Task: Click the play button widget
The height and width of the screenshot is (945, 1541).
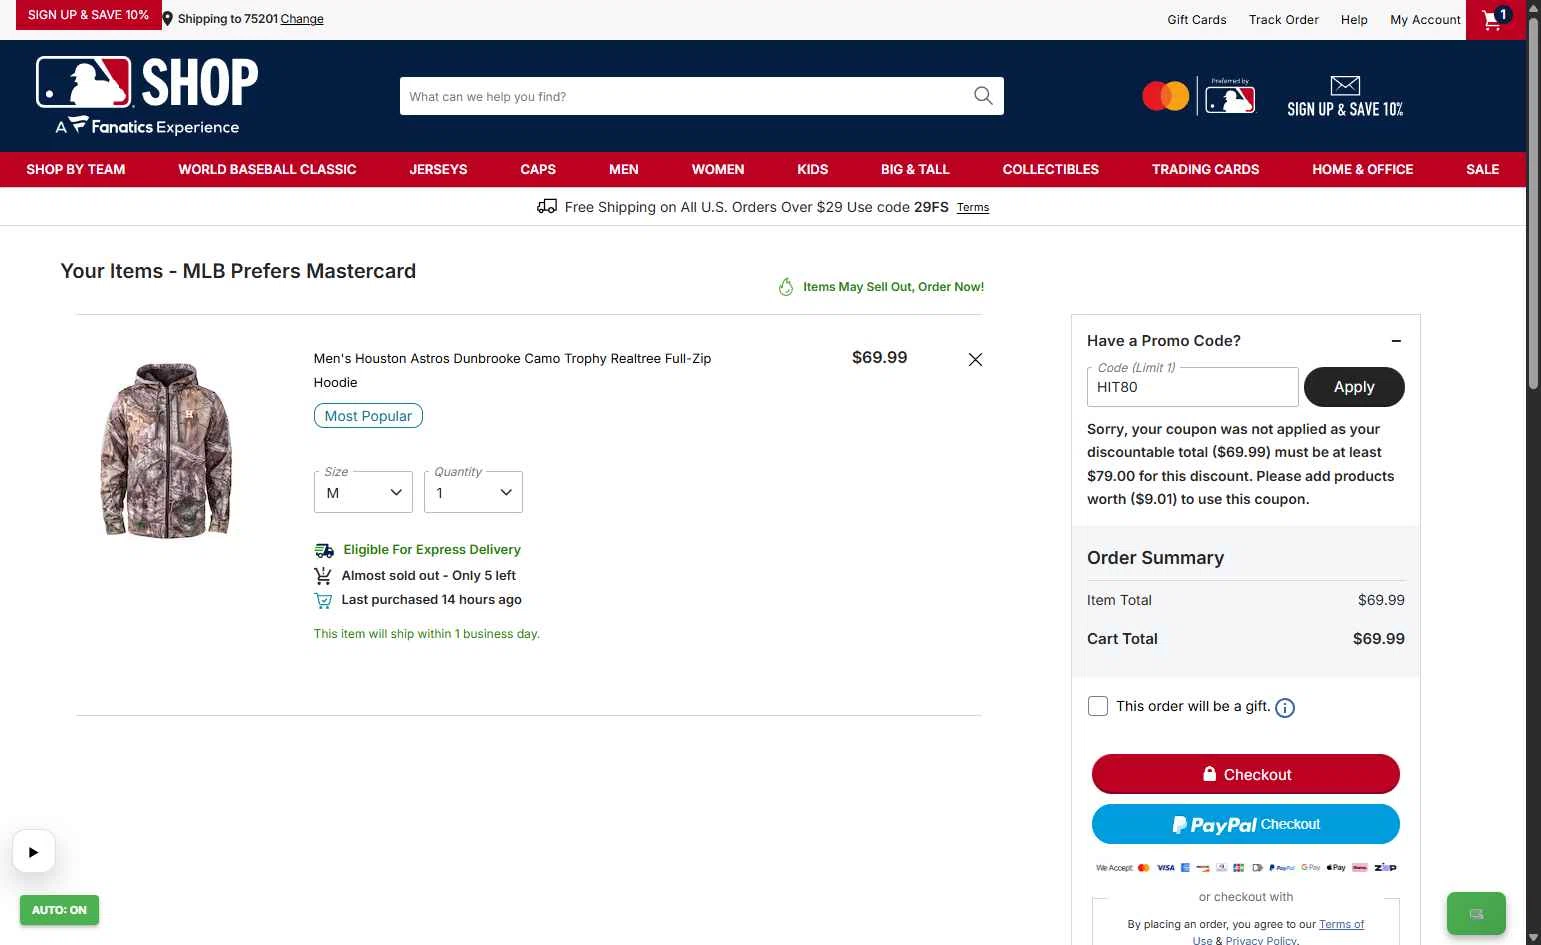Action: [x=33, y=852]
